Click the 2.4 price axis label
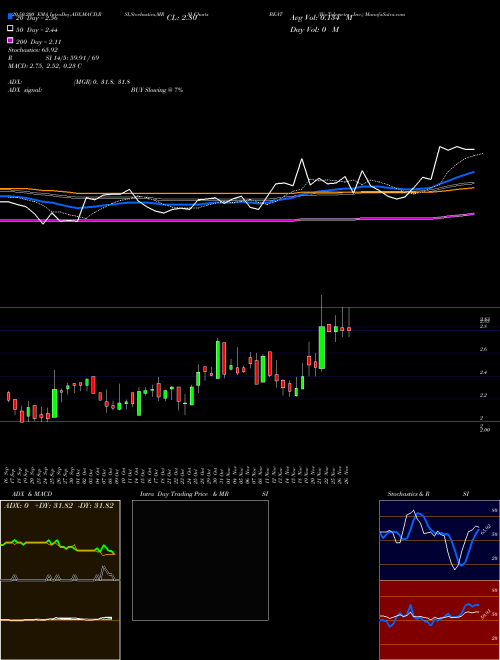 pos(484,373)
